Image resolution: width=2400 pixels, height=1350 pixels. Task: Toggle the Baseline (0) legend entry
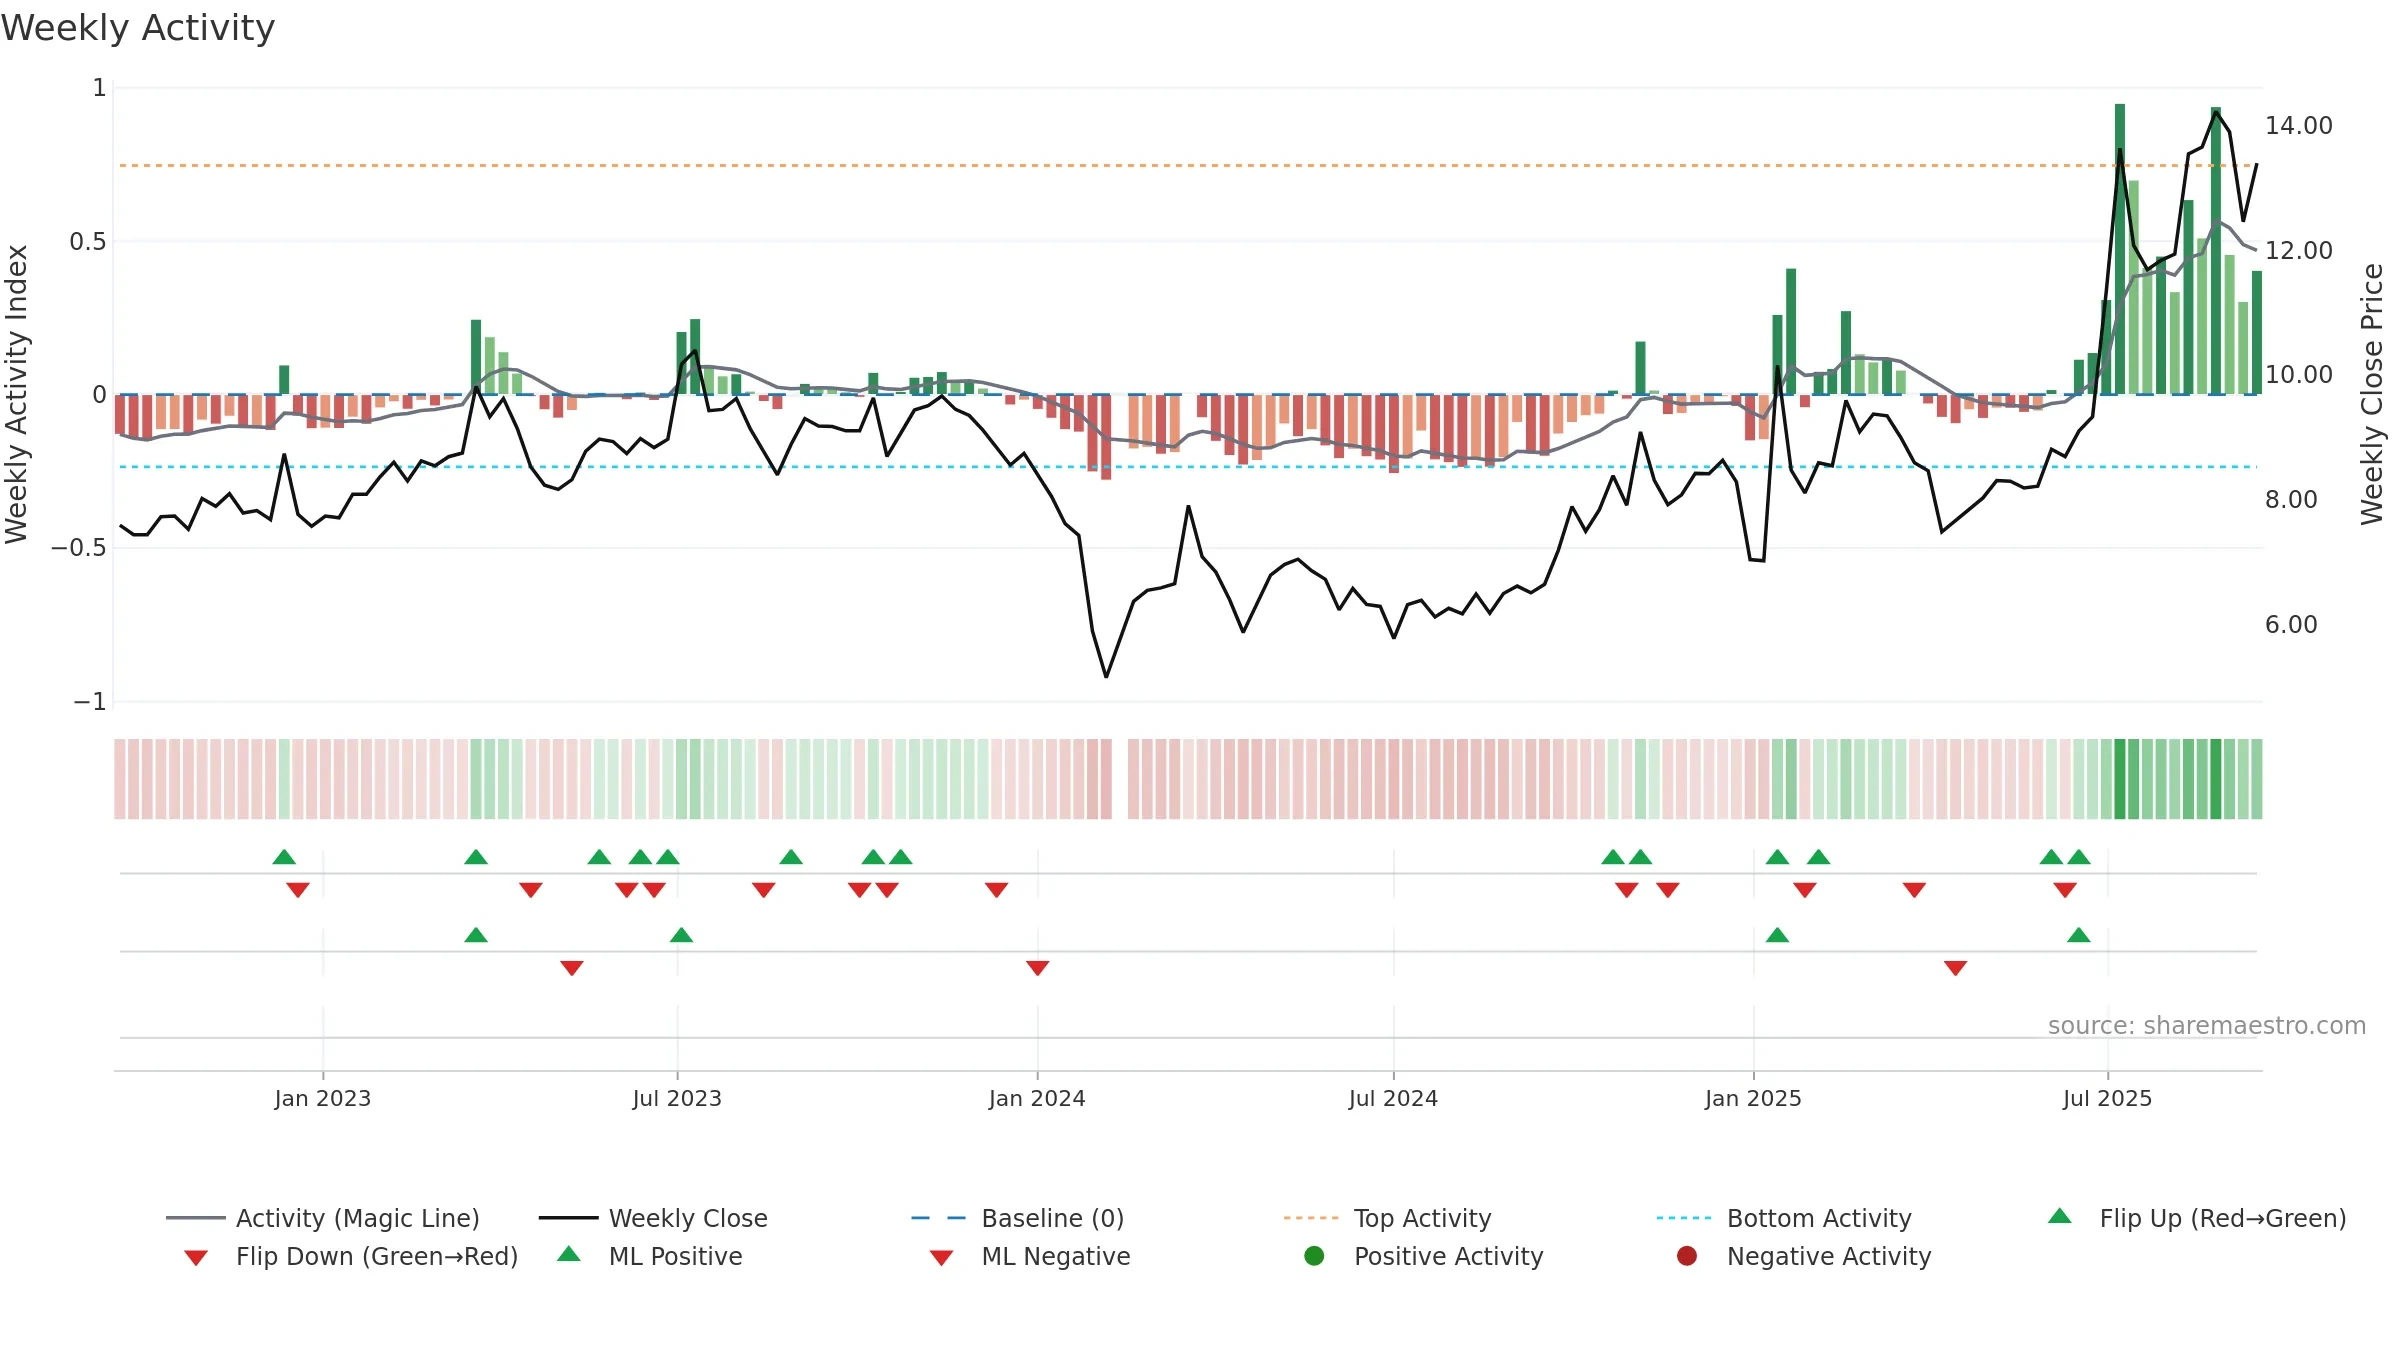(1018, 1218)
